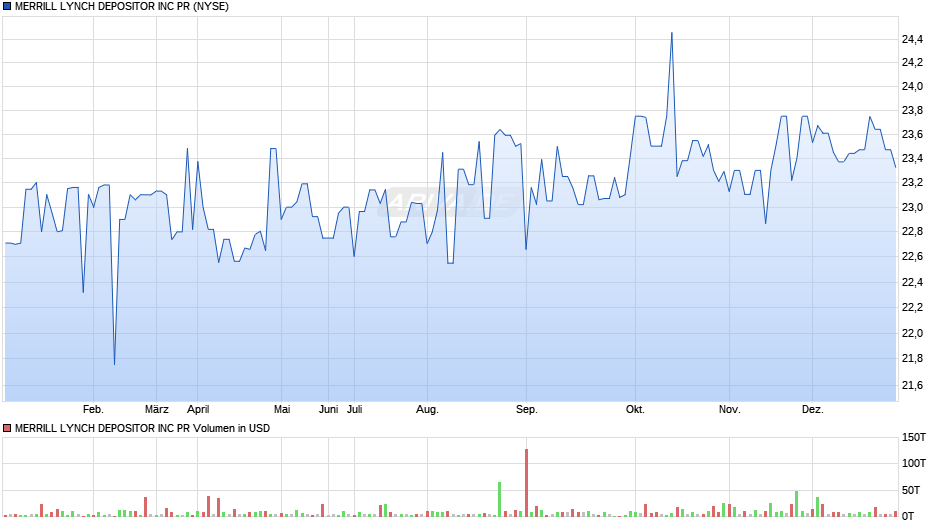Click the 'April' month label on the x-axis
Image resolution: width=940 pixels, height=526 pixels.
[x=198, y=410]
